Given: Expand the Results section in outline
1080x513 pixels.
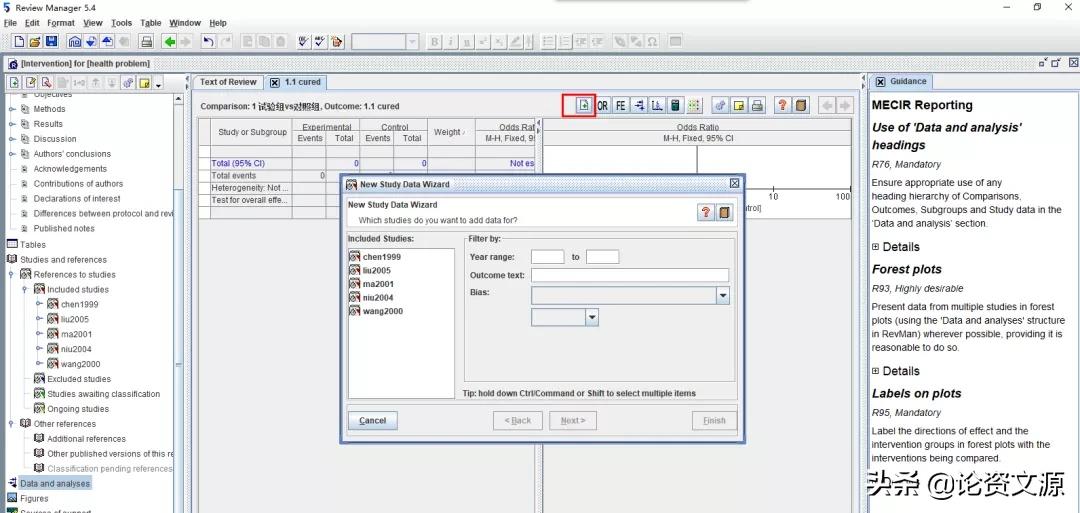Looking at the screenshot, I should click(12, 124).
